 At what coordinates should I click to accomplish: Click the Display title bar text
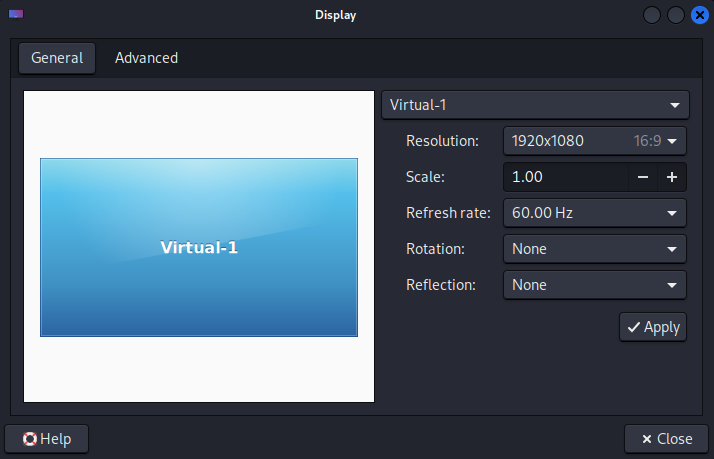click(335, 15)
